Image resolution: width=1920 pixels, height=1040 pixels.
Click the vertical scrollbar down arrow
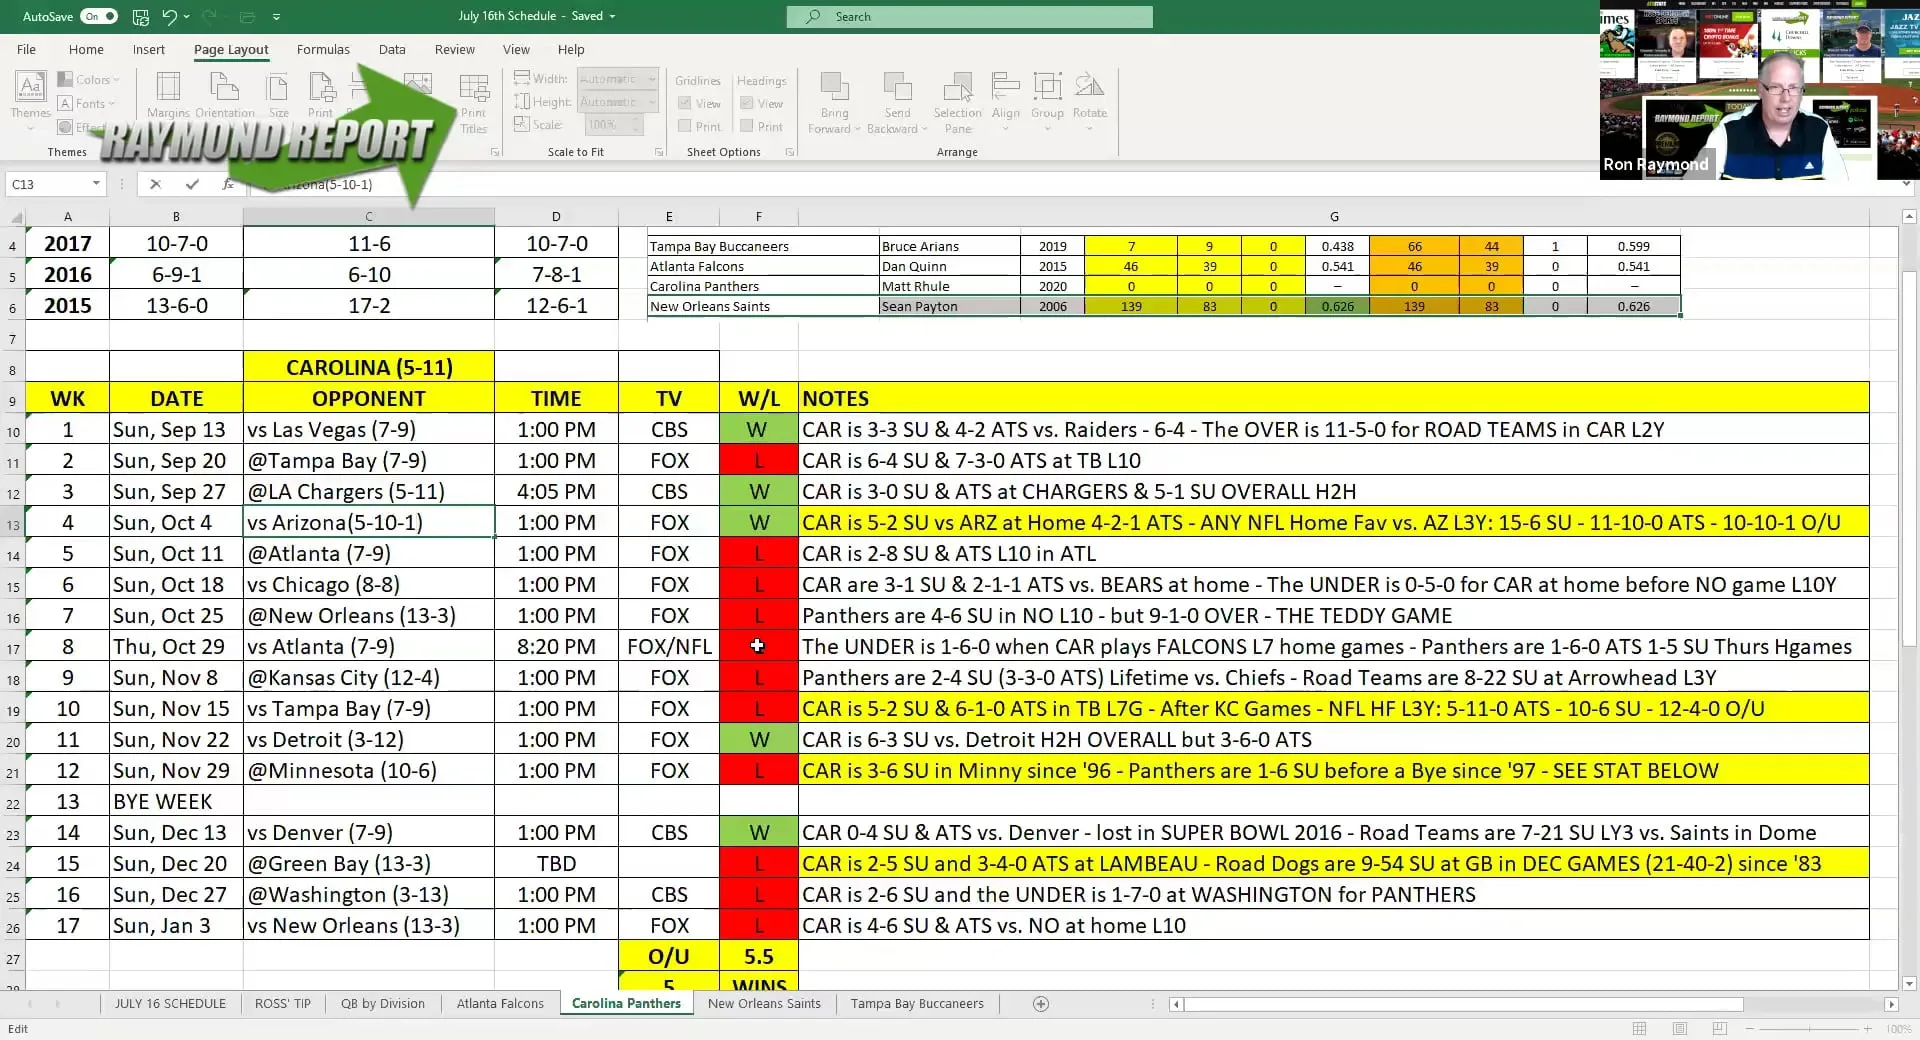[x=1909, y=983]
